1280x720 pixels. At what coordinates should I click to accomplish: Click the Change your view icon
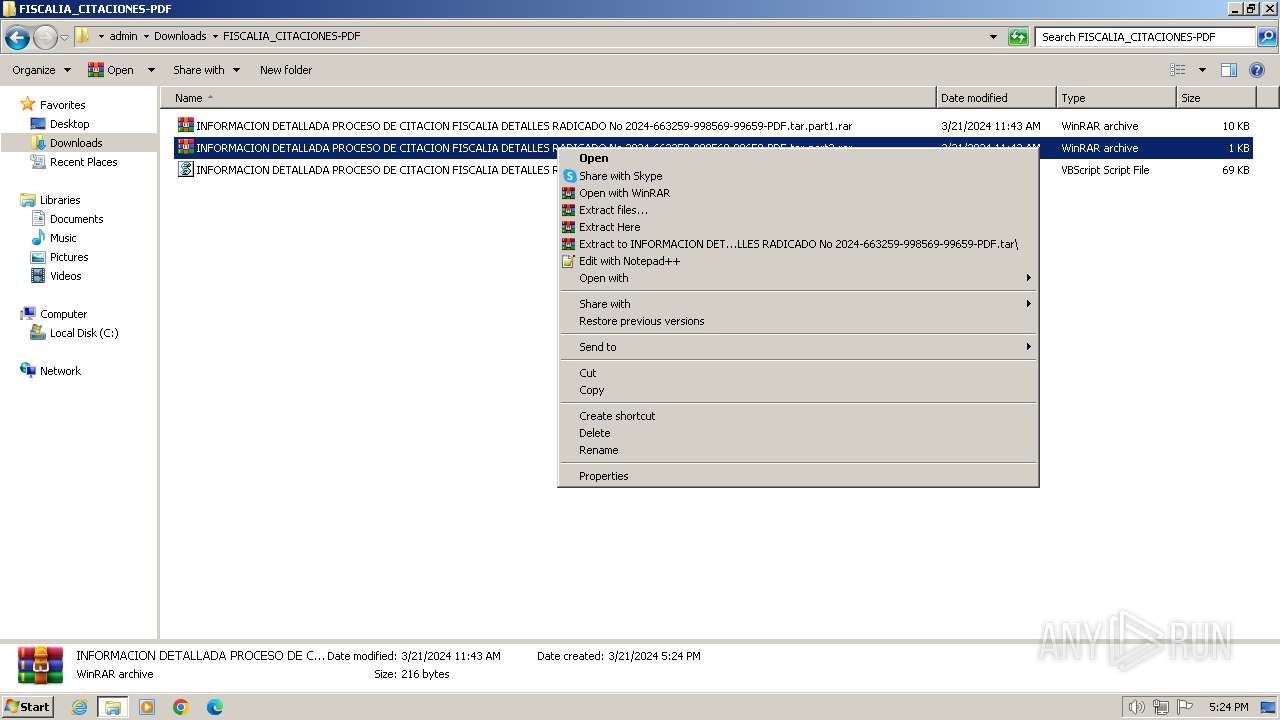[x=1178, y=70]
